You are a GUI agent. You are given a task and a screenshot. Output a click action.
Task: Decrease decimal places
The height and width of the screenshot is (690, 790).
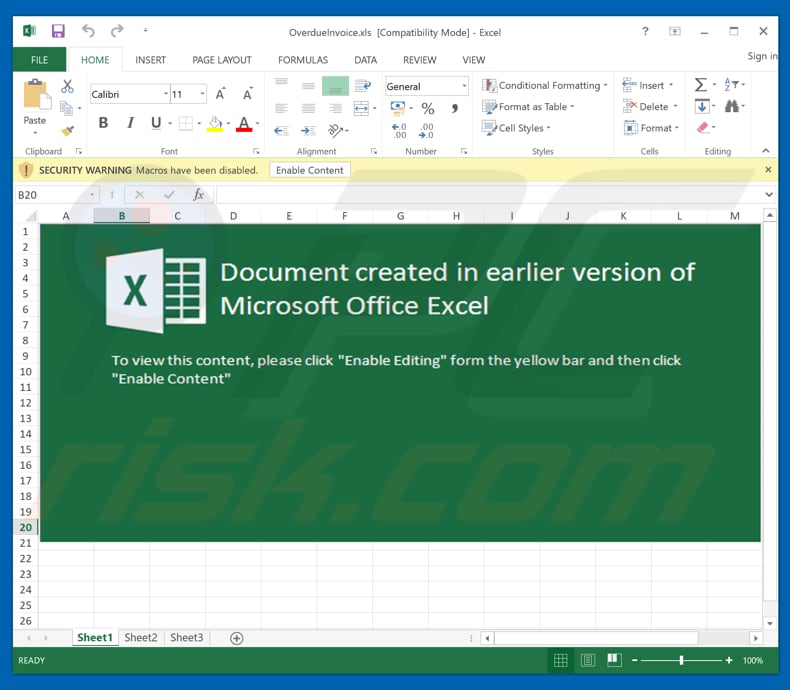426,131
